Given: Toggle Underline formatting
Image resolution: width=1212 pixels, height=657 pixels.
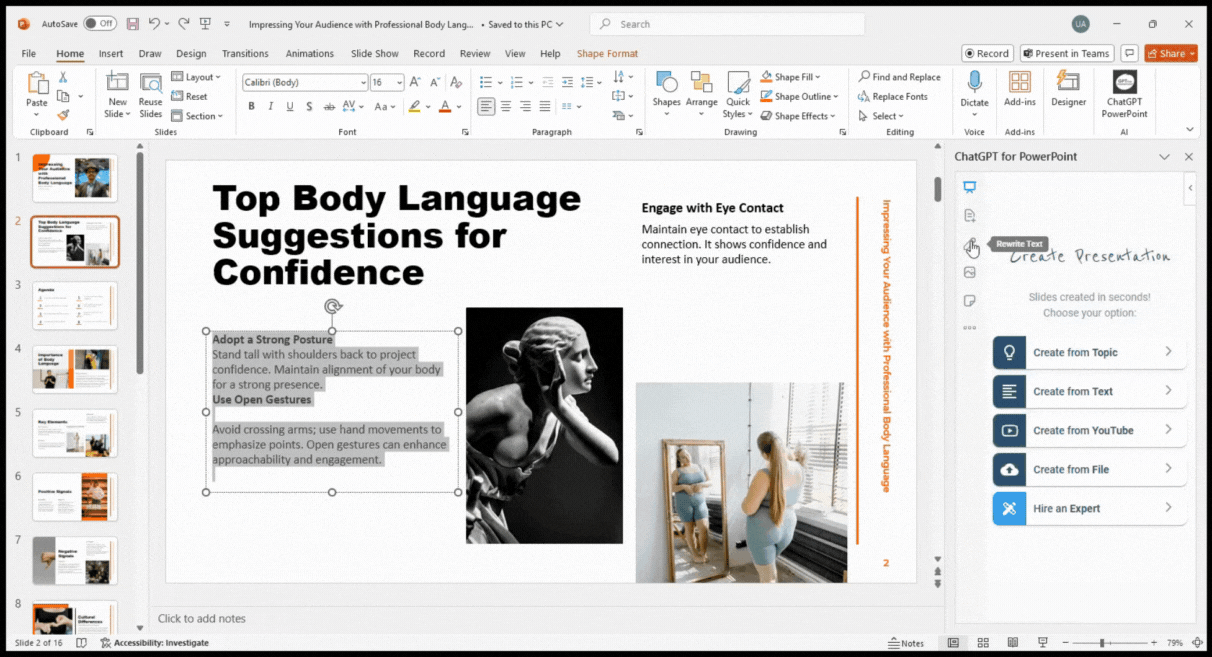Looking at the screenshot, I should coord(290,106).
